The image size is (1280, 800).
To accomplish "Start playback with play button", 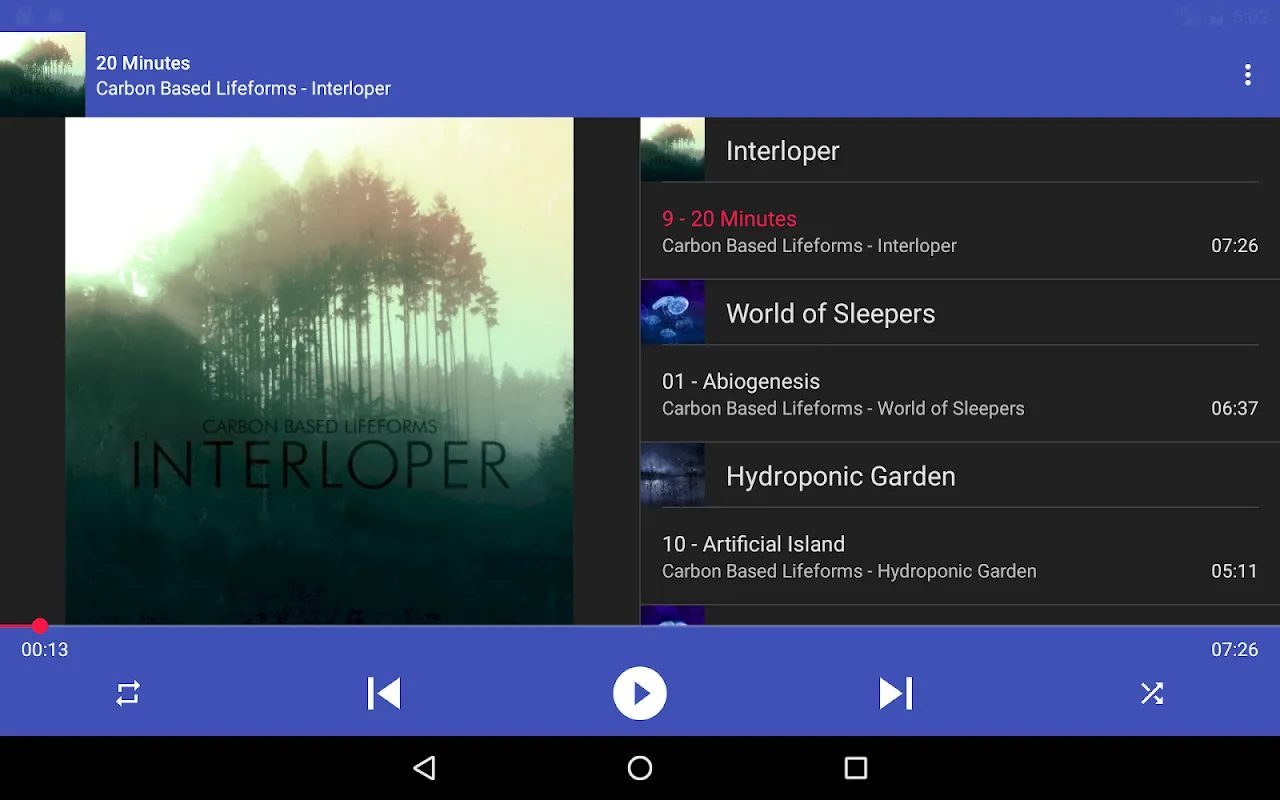I will coord(640,693).
